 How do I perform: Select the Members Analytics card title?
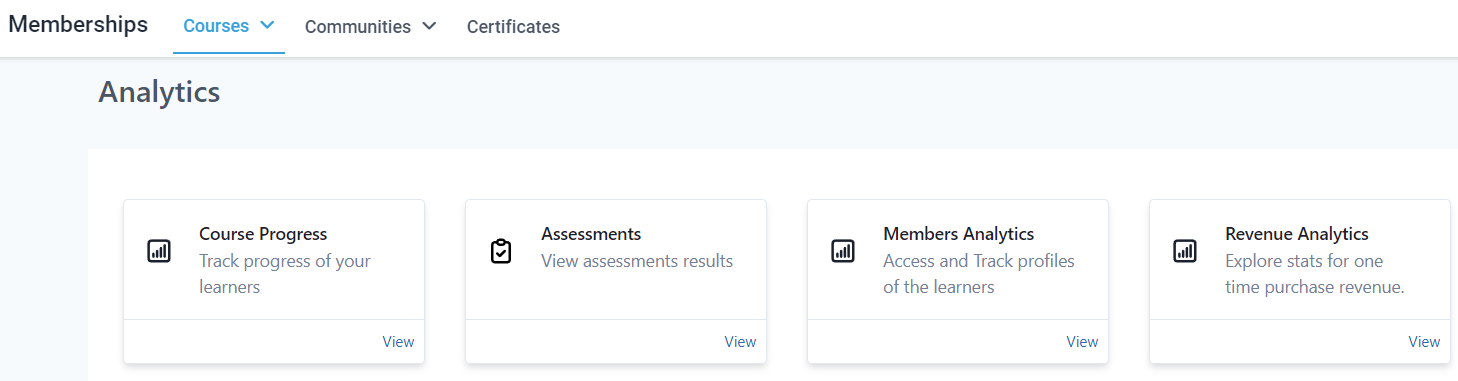coord(959,234)
